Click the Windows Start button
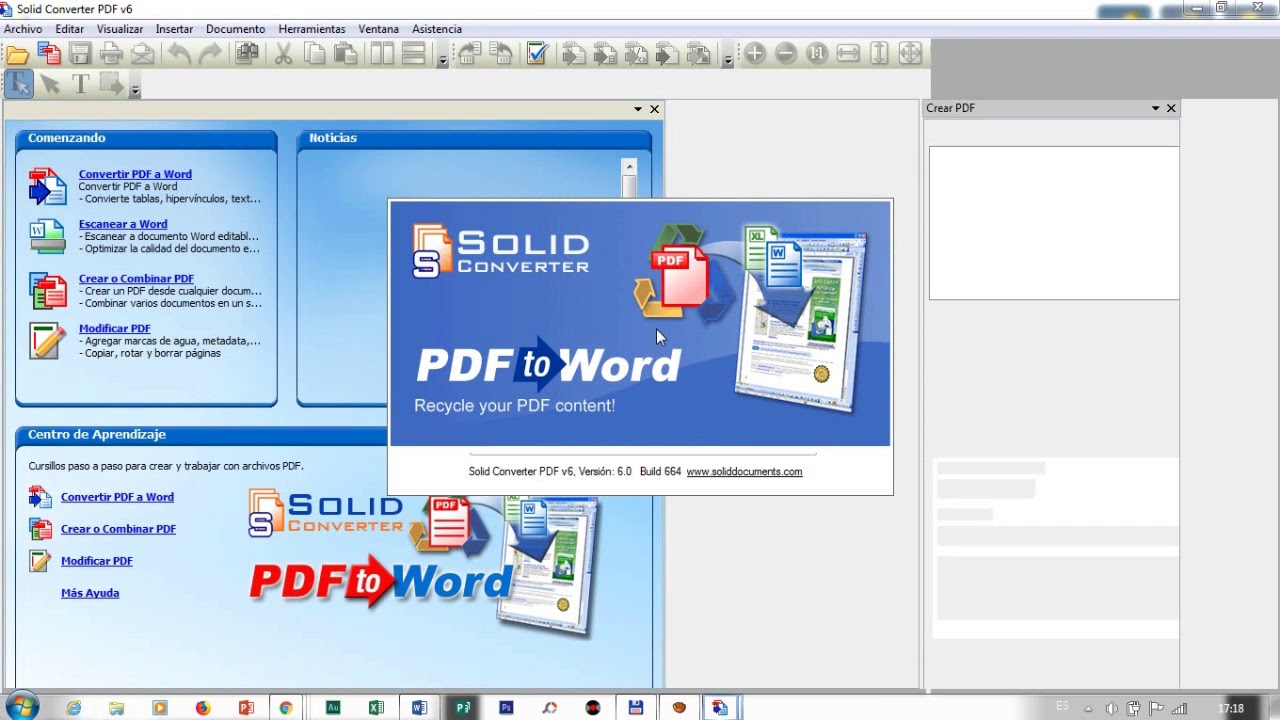Viewport: 1280px width, 720px height. coord(21,707)
